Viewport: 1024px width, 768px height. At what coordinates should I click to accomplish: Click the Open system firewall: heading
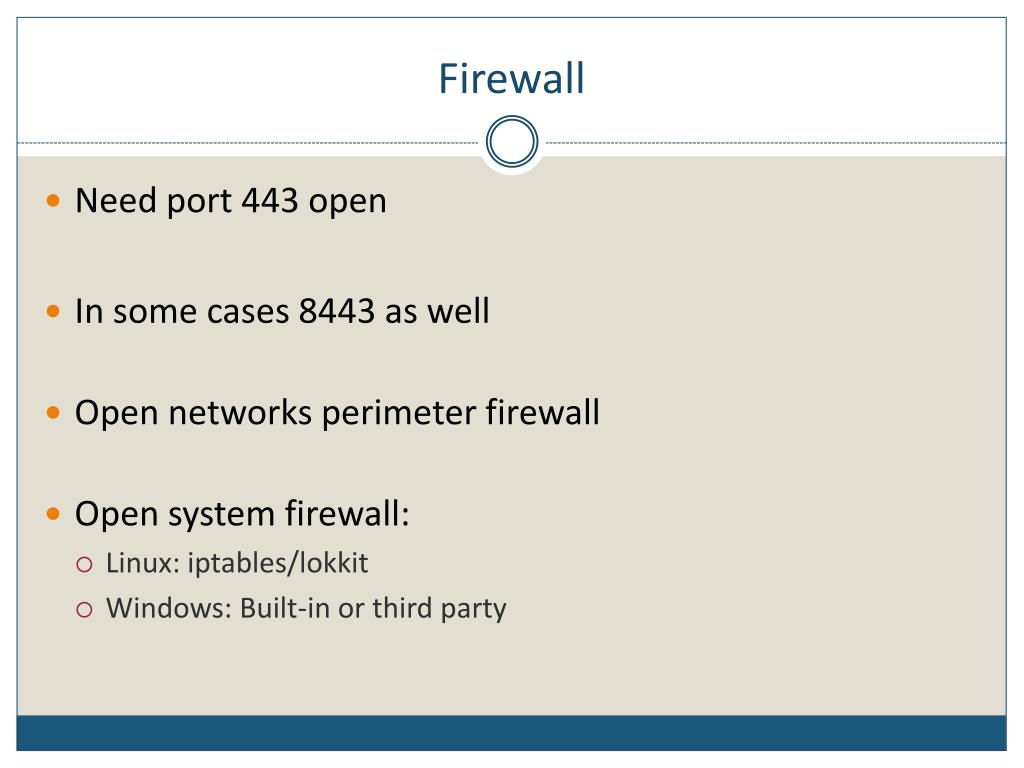point(242,515)
